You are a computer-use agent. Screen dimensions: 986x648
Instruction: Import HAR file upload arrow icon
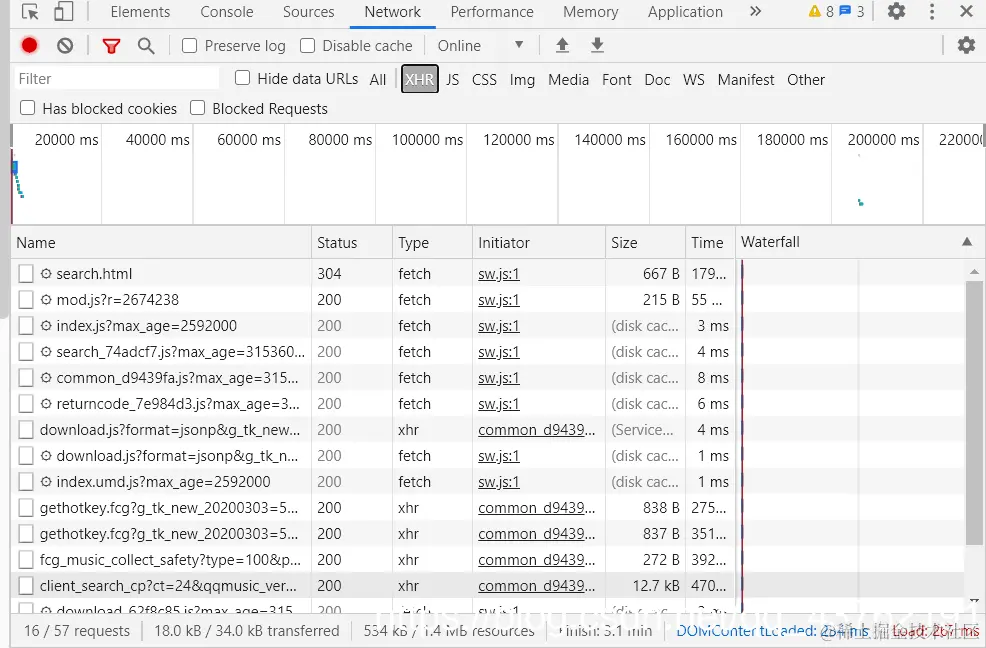pyautogui.click(x=562, y=45)
